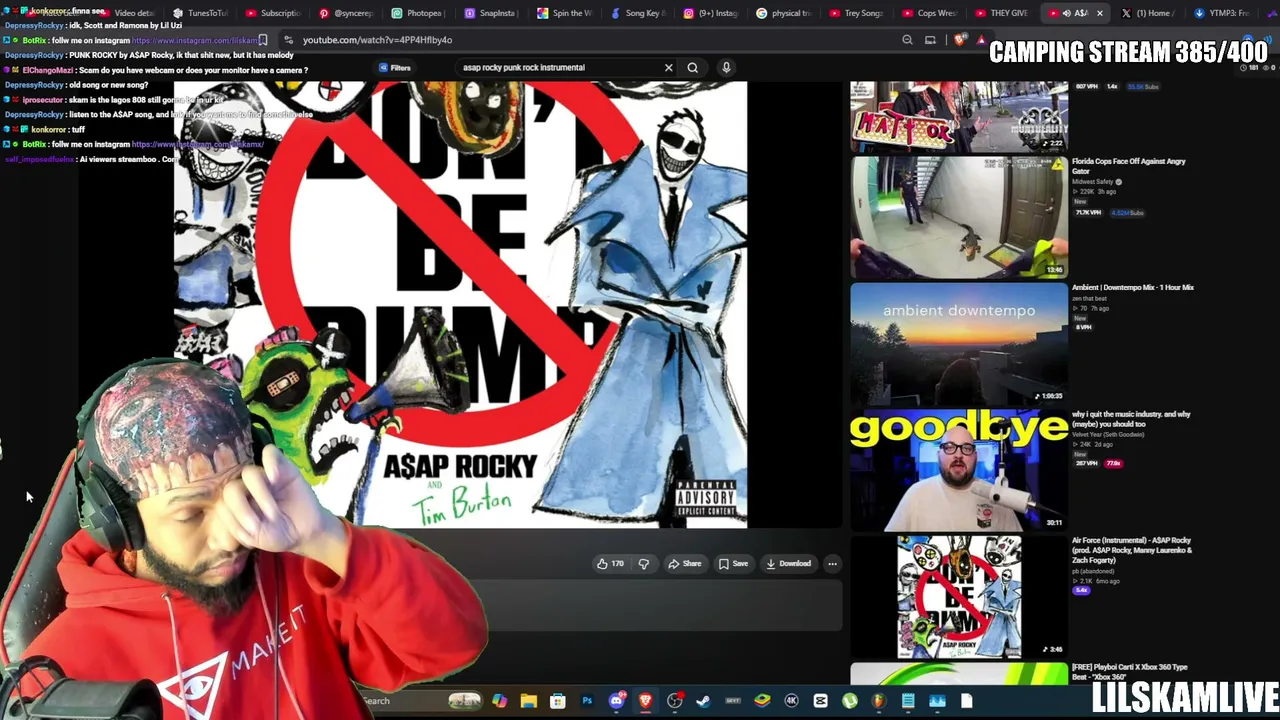Click the Brave browser taskbar icon
Screen dimensions: 1280x720
pos(645,701)
